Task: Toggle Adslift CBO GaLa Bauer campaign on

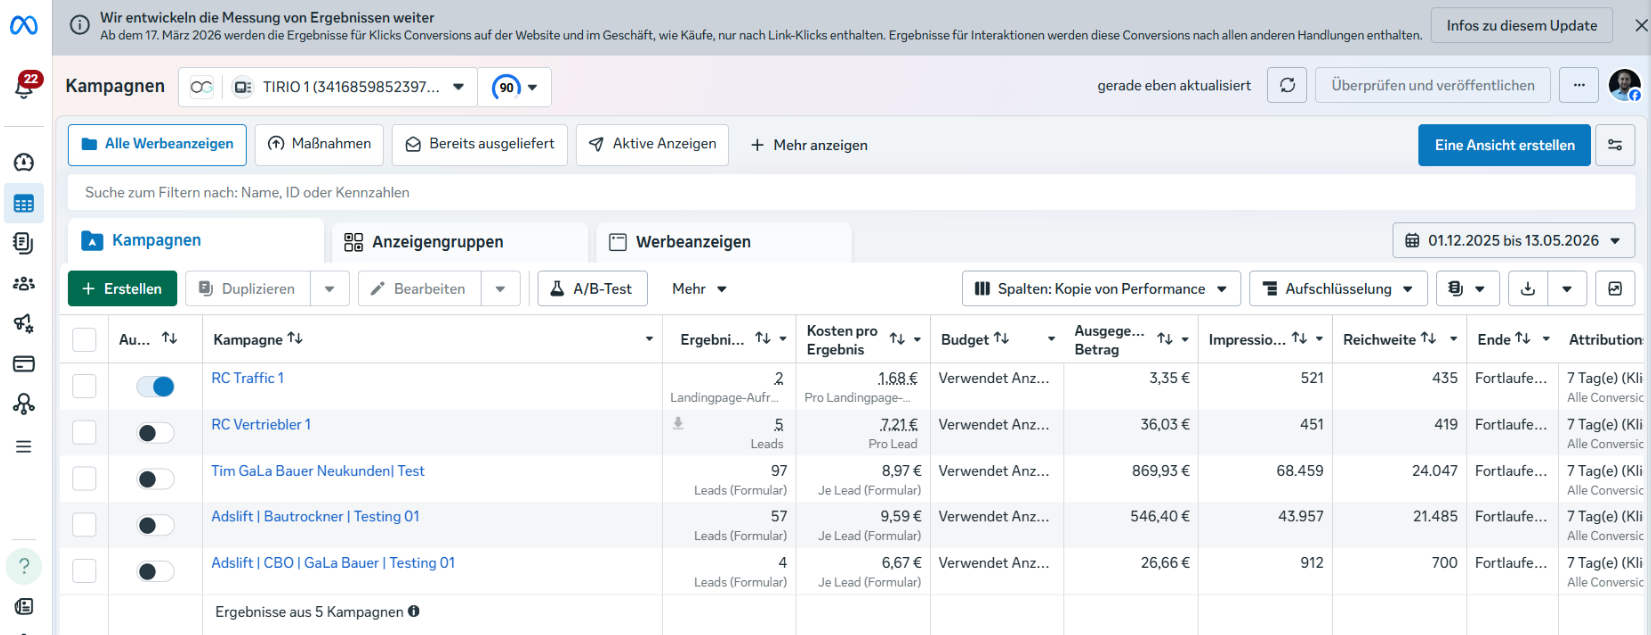Action: tap(155, 571)
